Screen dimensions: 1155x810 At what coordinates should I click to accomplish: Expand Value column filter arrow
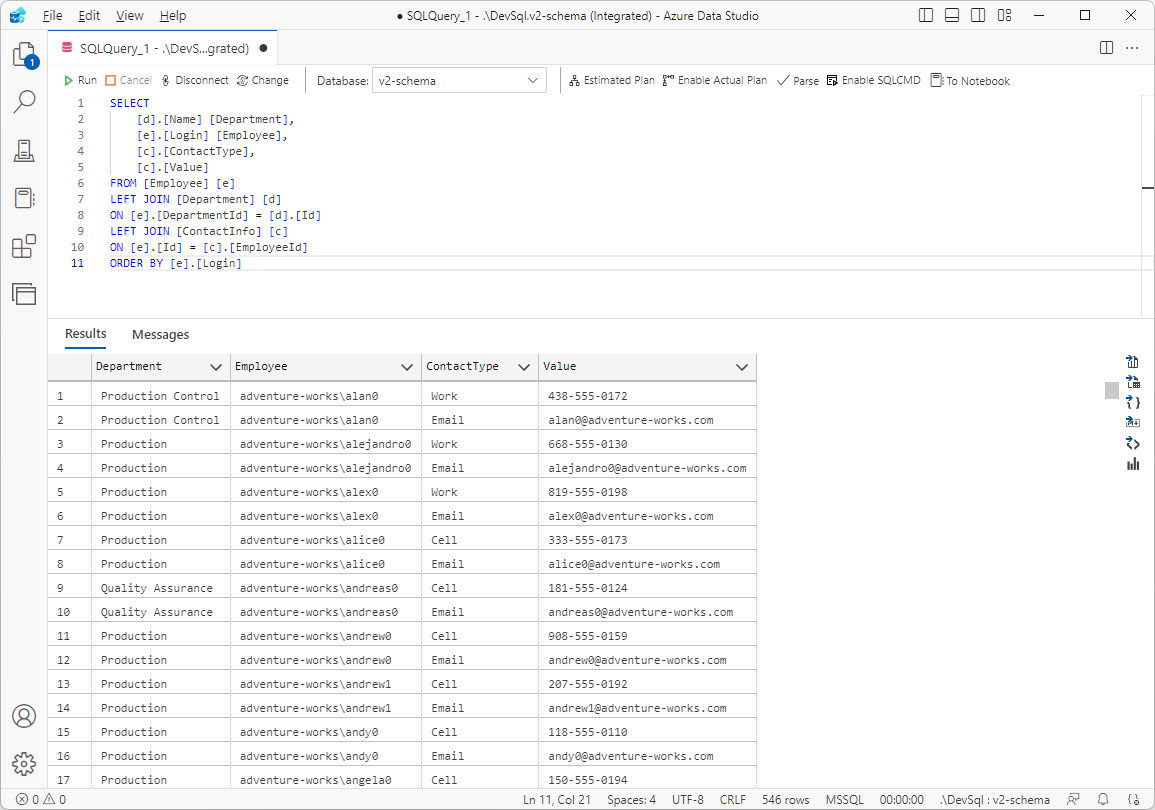point(742,367)
